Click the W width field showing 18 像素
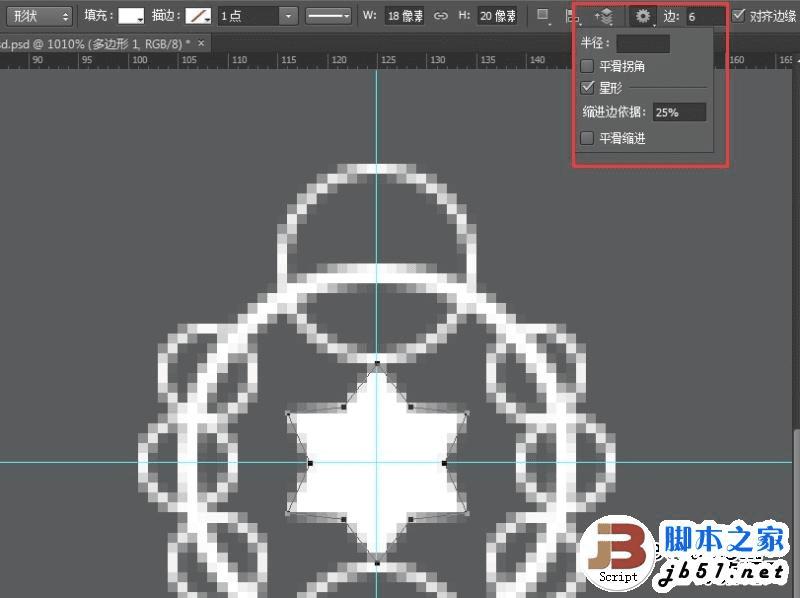Screen dimensions: 800x598 [405, 16]
